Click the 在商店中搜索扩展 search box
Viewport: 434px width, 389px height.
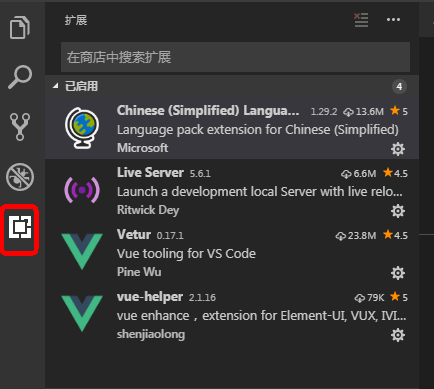click(235, 57)
